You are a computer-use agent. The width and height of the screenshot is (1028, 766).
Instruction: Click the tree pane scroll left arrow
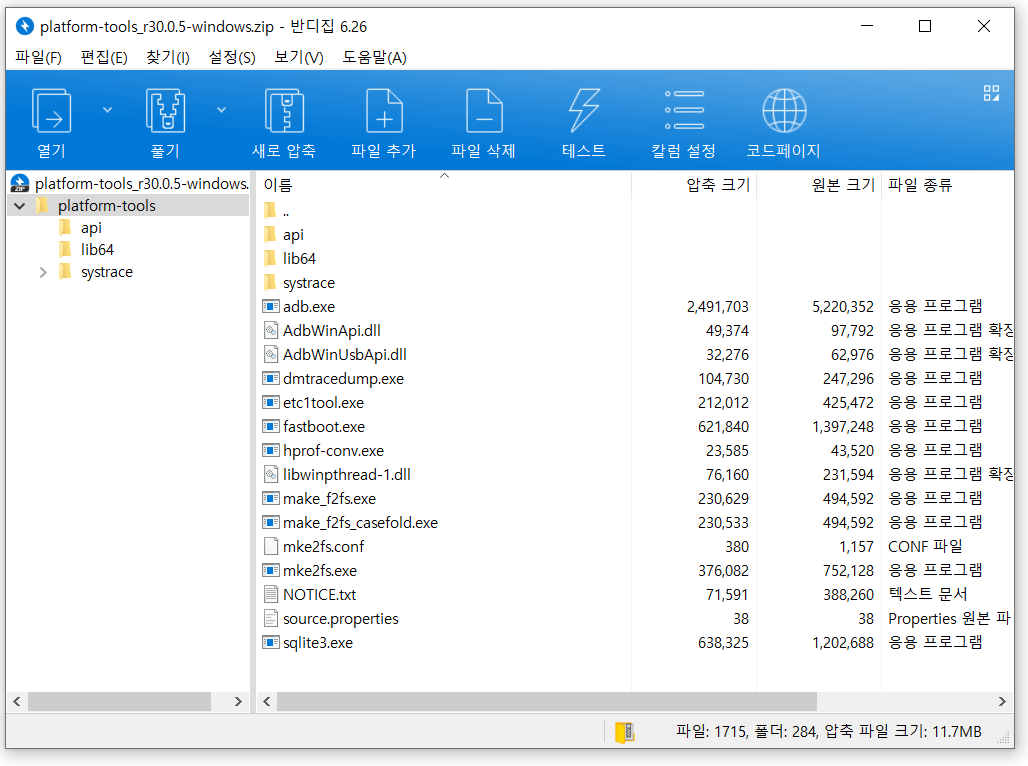click(x=17, y=702)
